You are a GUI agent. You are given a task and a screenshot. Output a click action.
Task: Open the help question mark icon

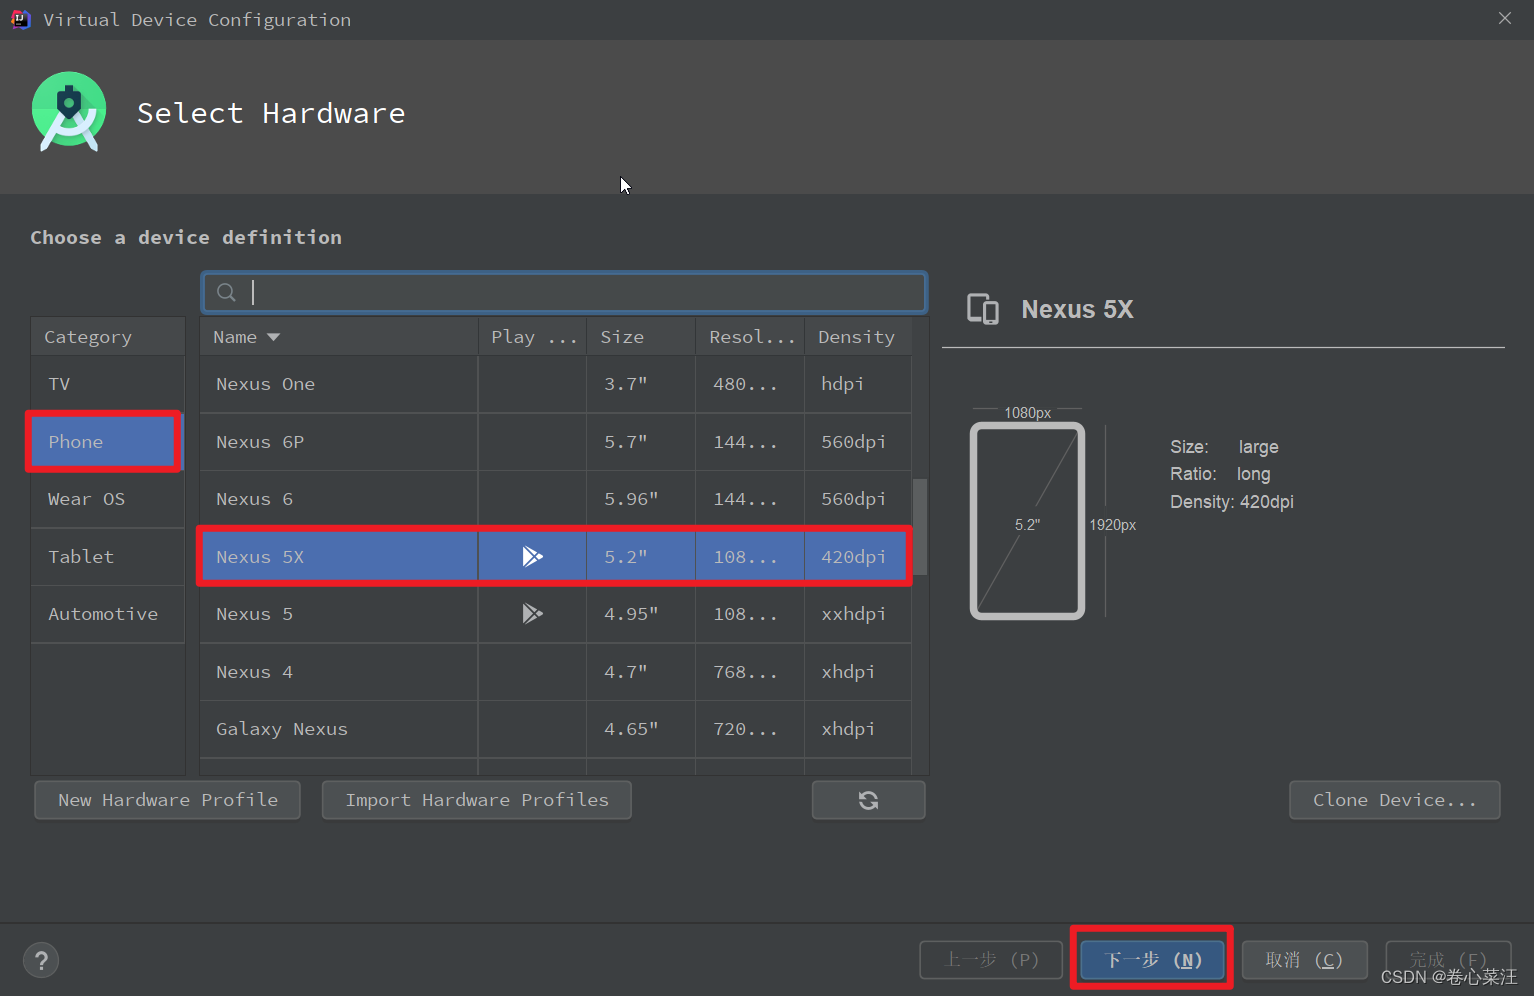[41, 959]
